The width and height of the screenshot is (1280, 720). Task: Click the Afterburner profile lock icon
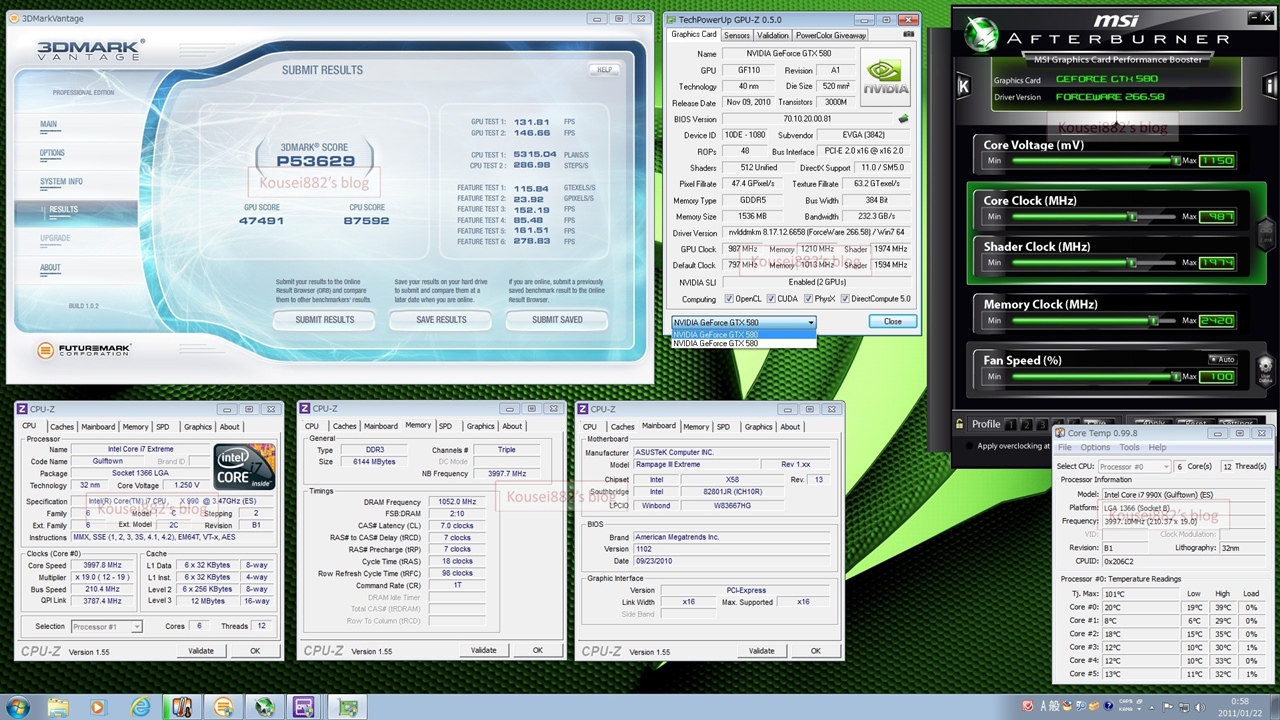[960, 424]
